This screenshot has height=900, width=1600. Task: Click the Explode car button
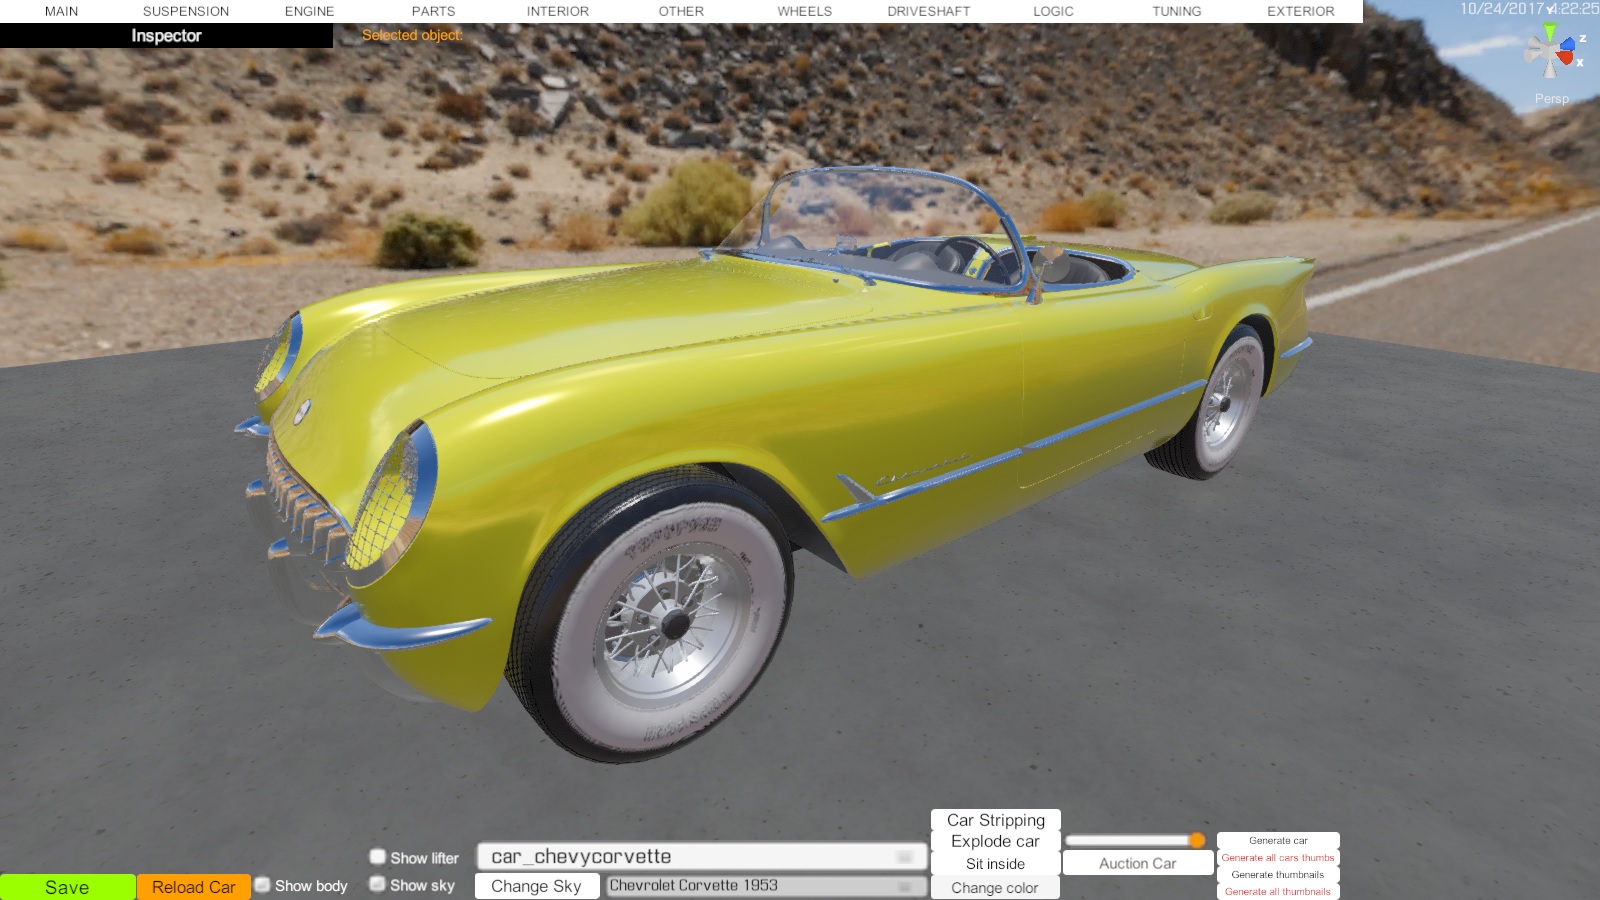(x=995, y=842)
